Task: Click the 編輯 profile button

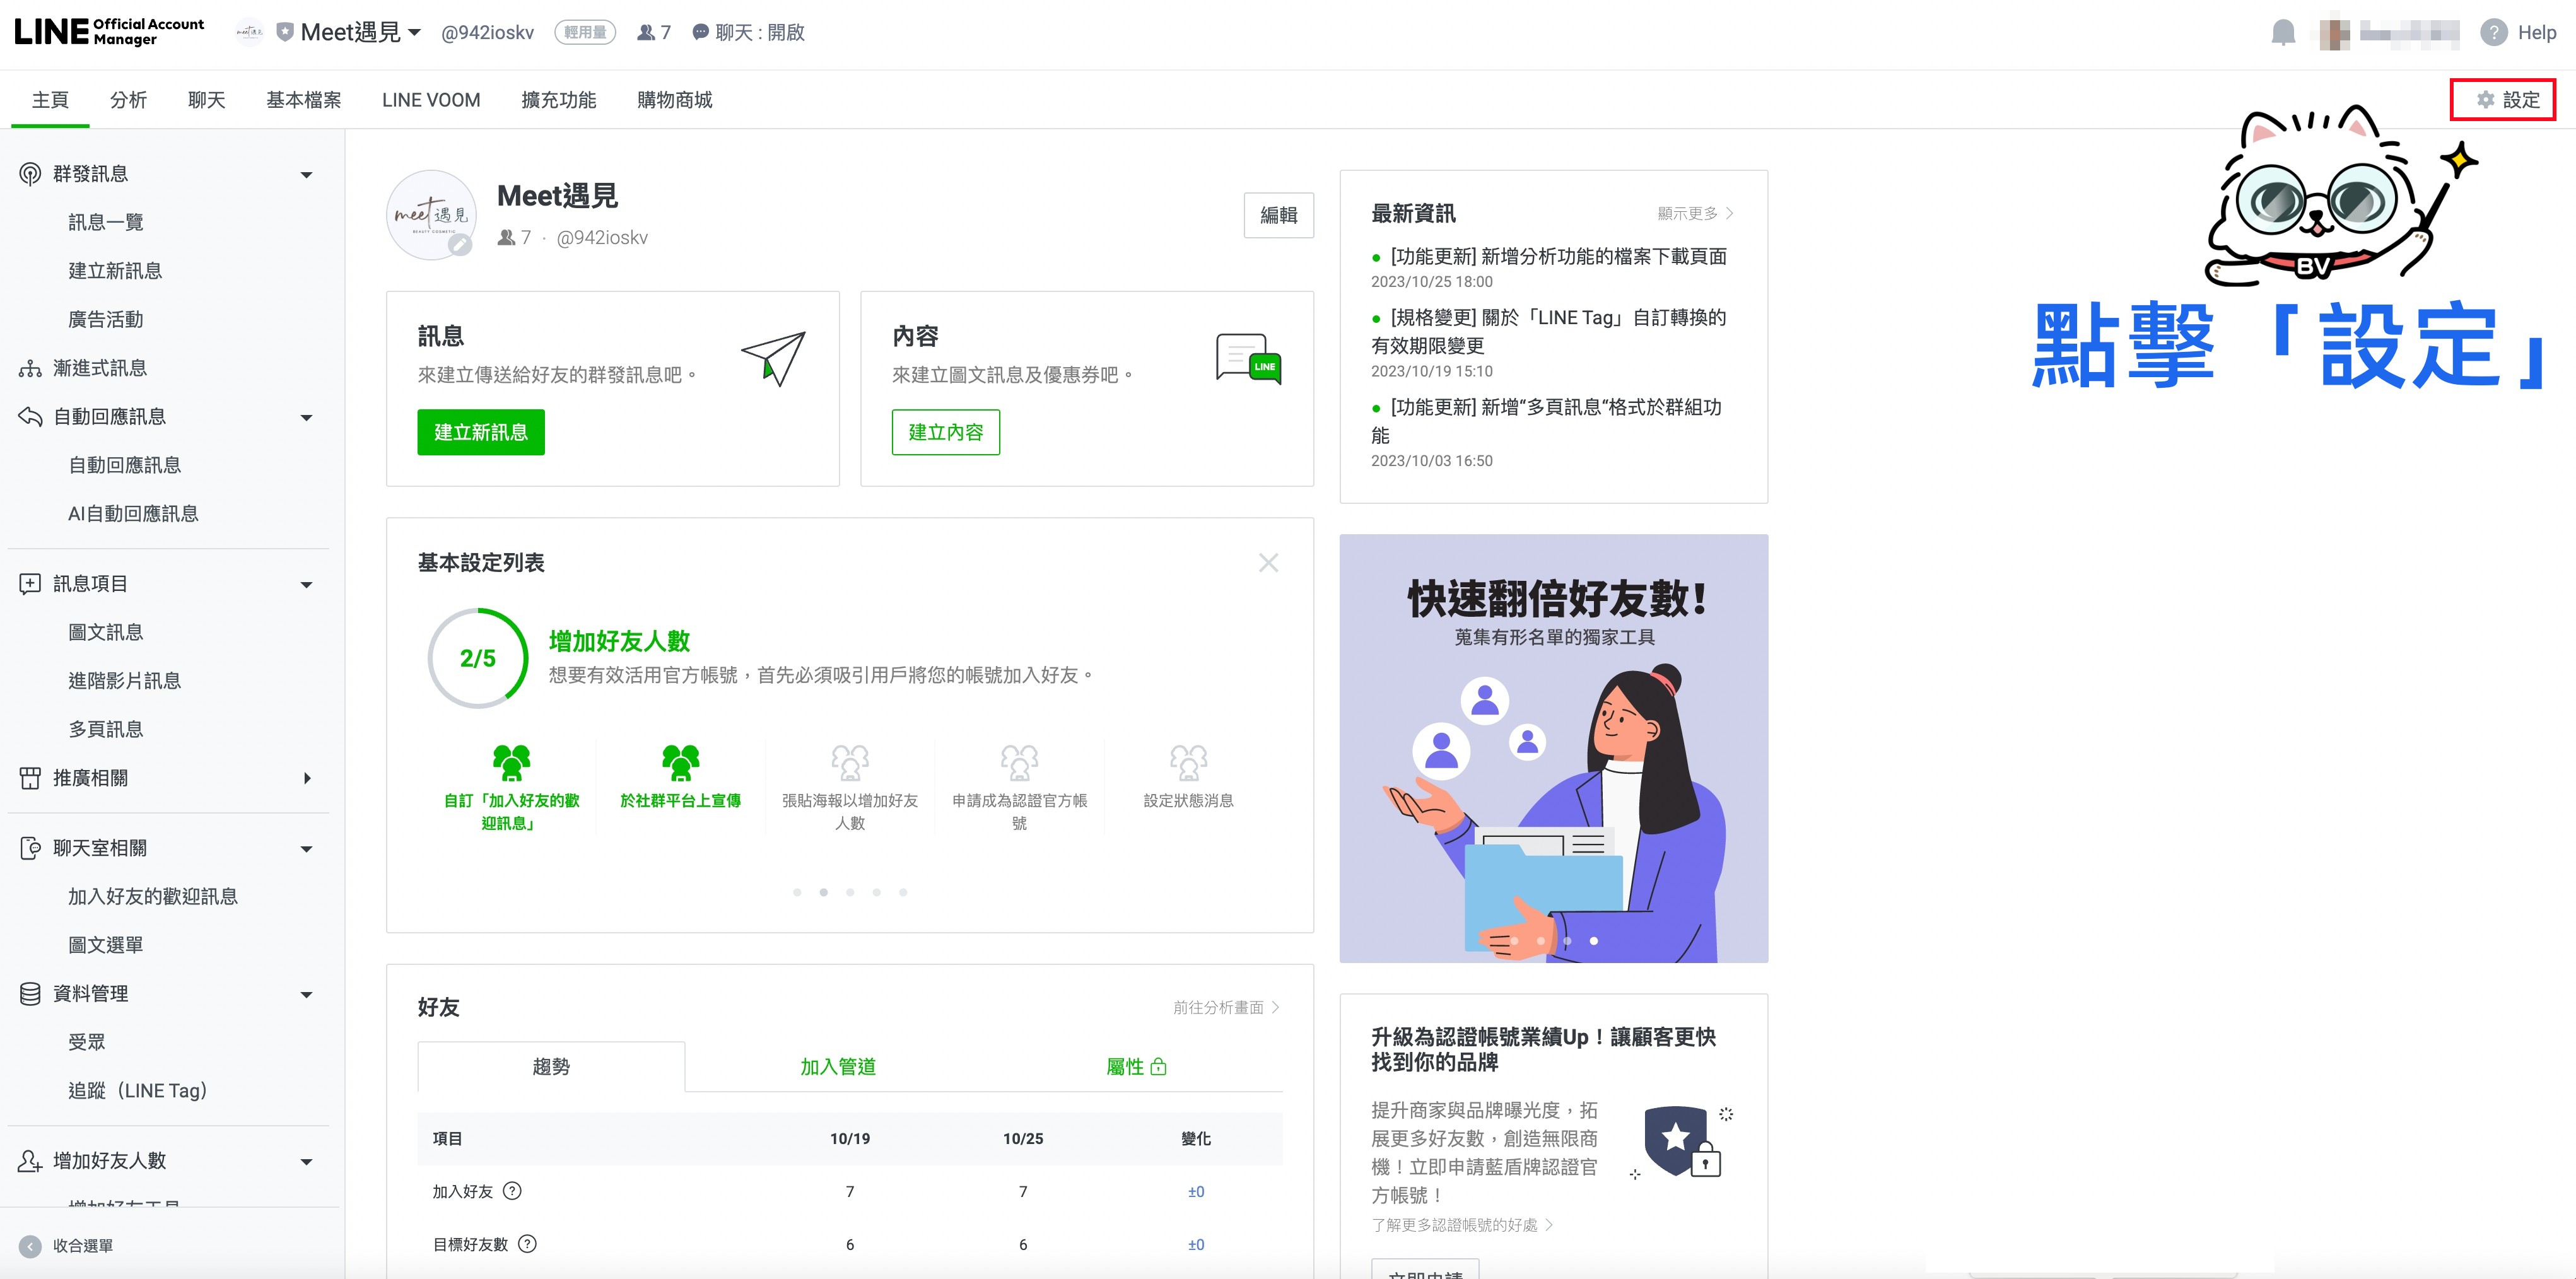Action: click(x=1278, y=215)
